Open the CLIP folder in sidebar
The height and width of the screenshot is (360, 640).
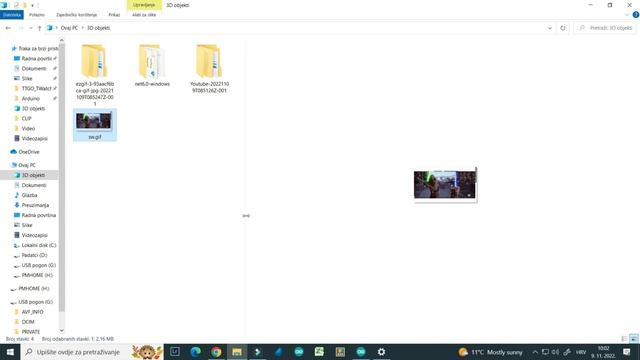coord(26,118)
